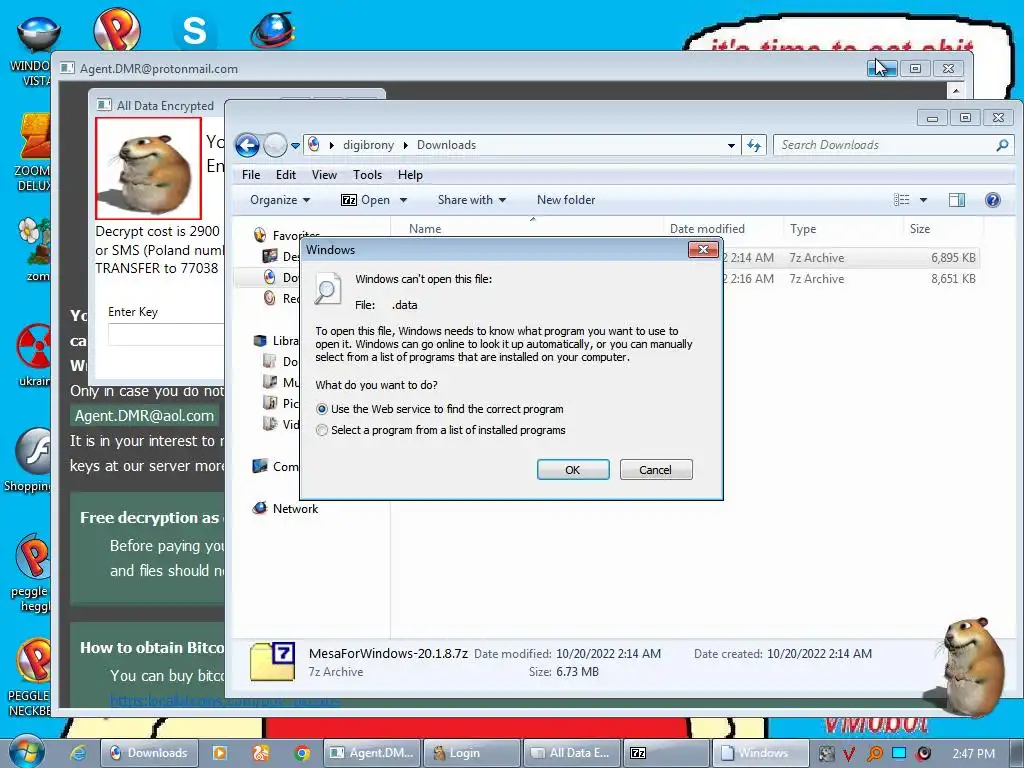Image resolution: width=1024 pixels, height=768 pixels.
Task: Click the blue Help question mark icon
Action: (993, 200)
